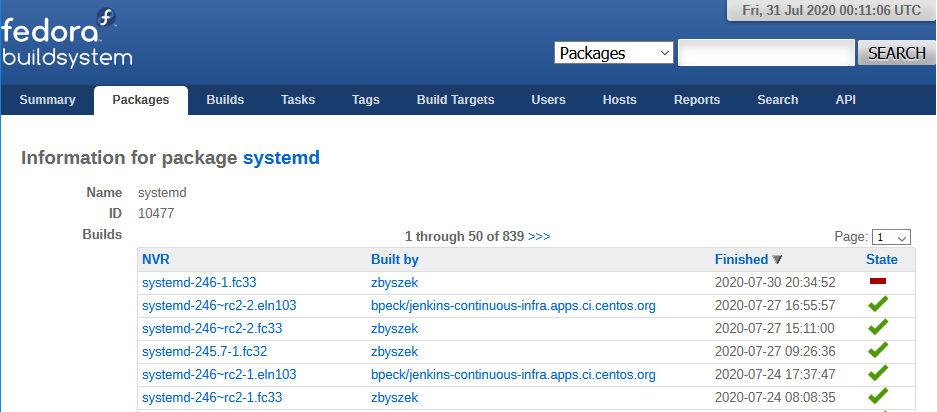
Task: Open the systemd-246-1.fc33 build link
Action: click(199, 283)
